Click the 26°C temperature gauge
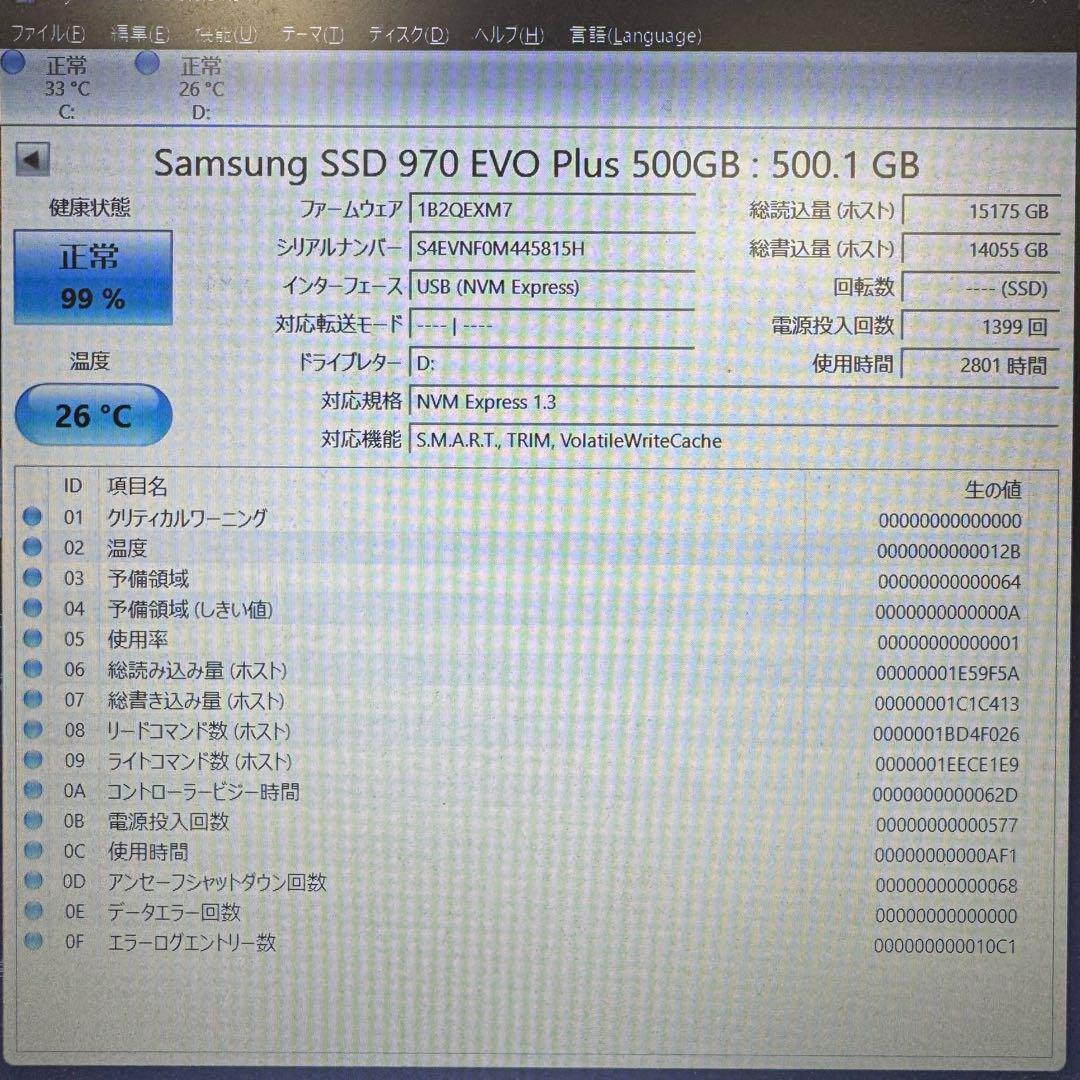1080x1080 pixels. 93,415
